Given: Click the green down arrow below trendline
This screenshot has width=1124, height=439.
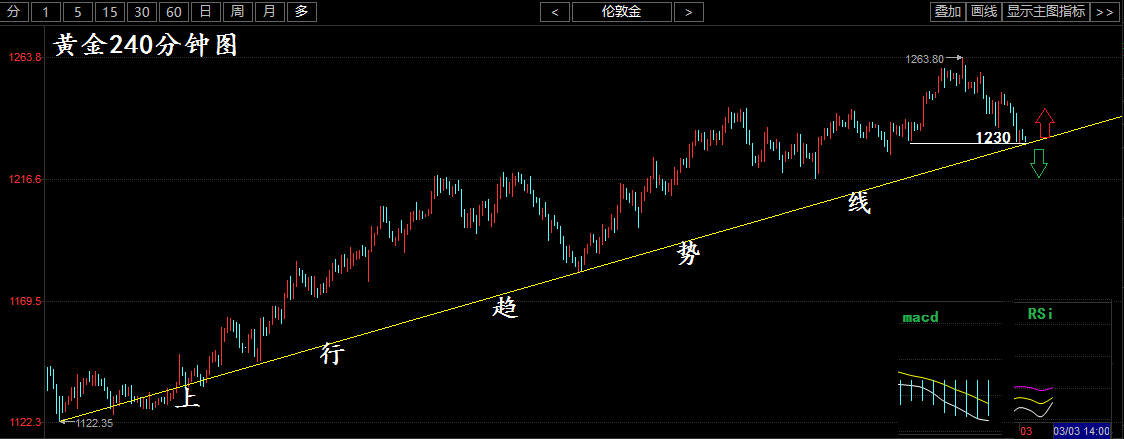Looking at the screenshot, I should click(1039, 163).
